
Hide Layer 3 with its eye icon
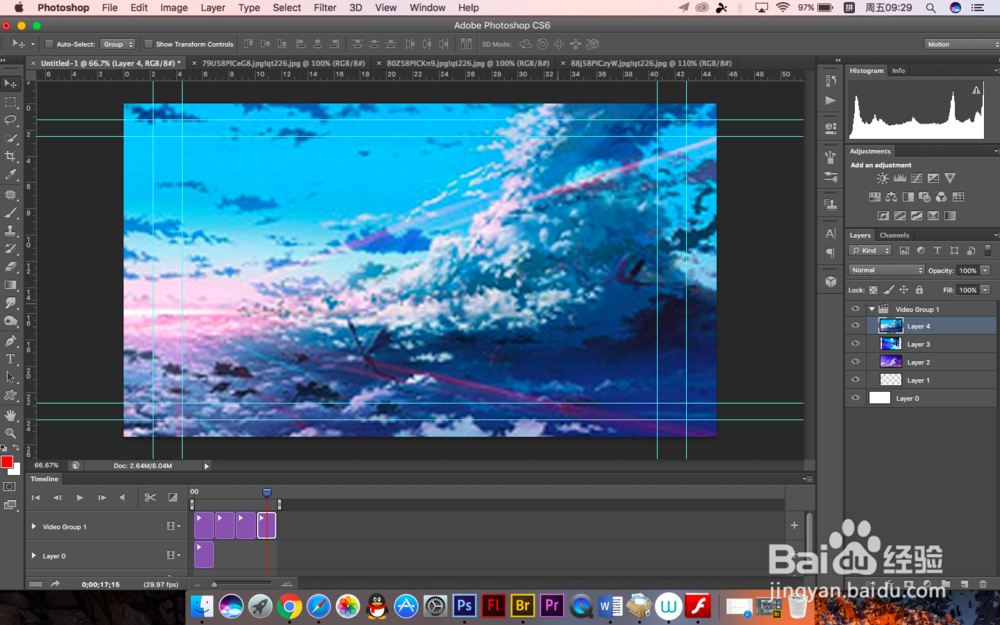coord(856,344)
